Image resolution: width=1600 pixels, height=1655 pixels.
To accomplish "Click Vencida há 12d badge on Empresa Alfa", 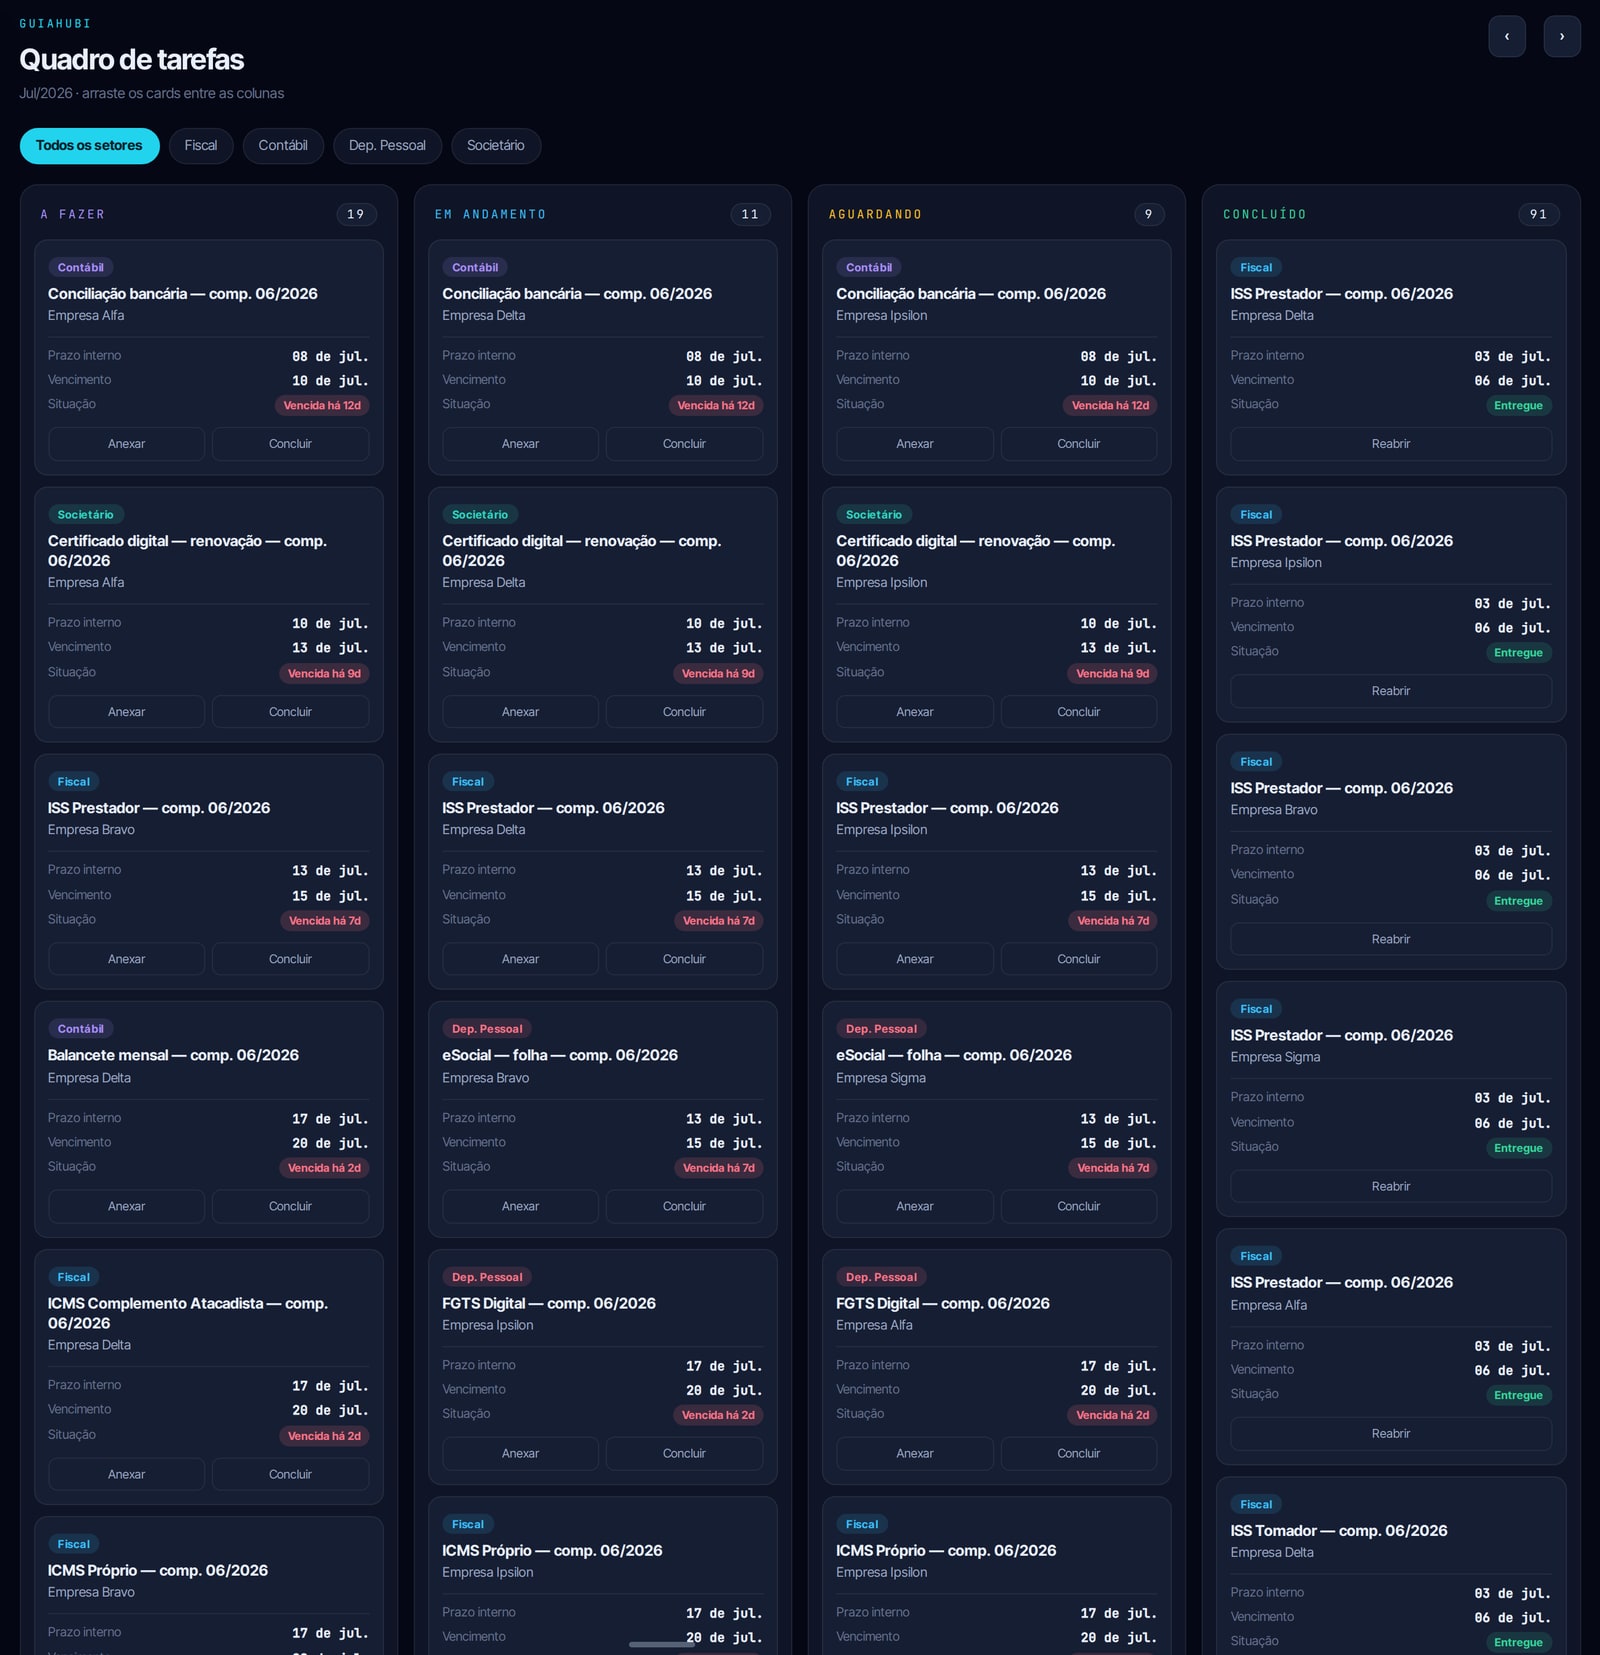I will pyautogui.click(x=322, y=405).
